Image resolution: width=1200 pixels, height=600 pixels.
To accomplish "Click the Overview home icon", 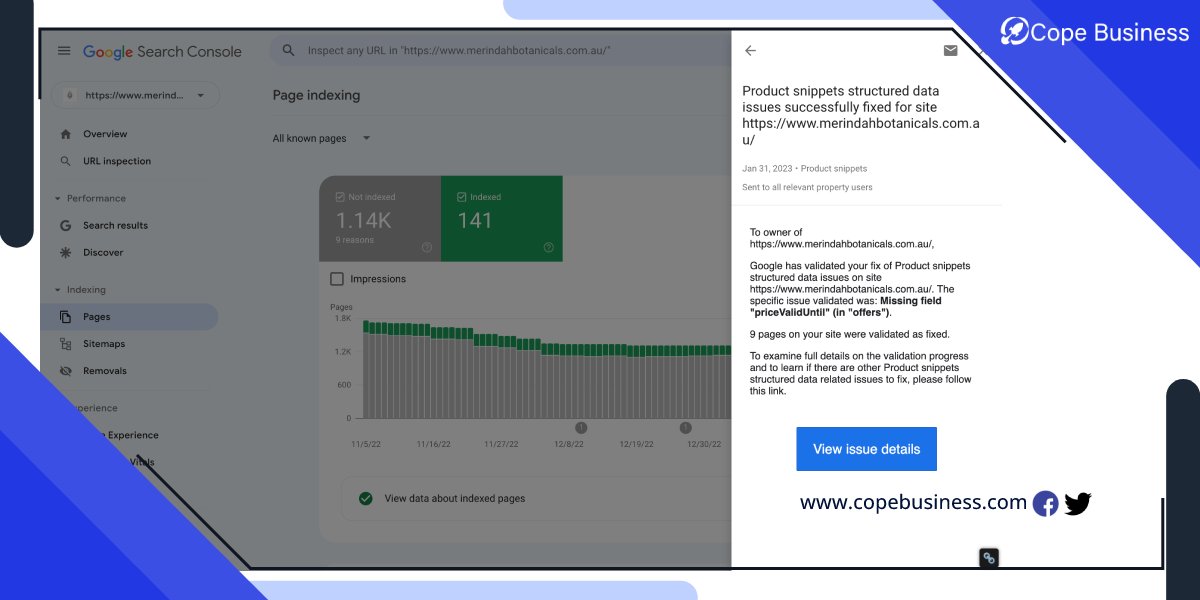I will (x=66, y=134).
